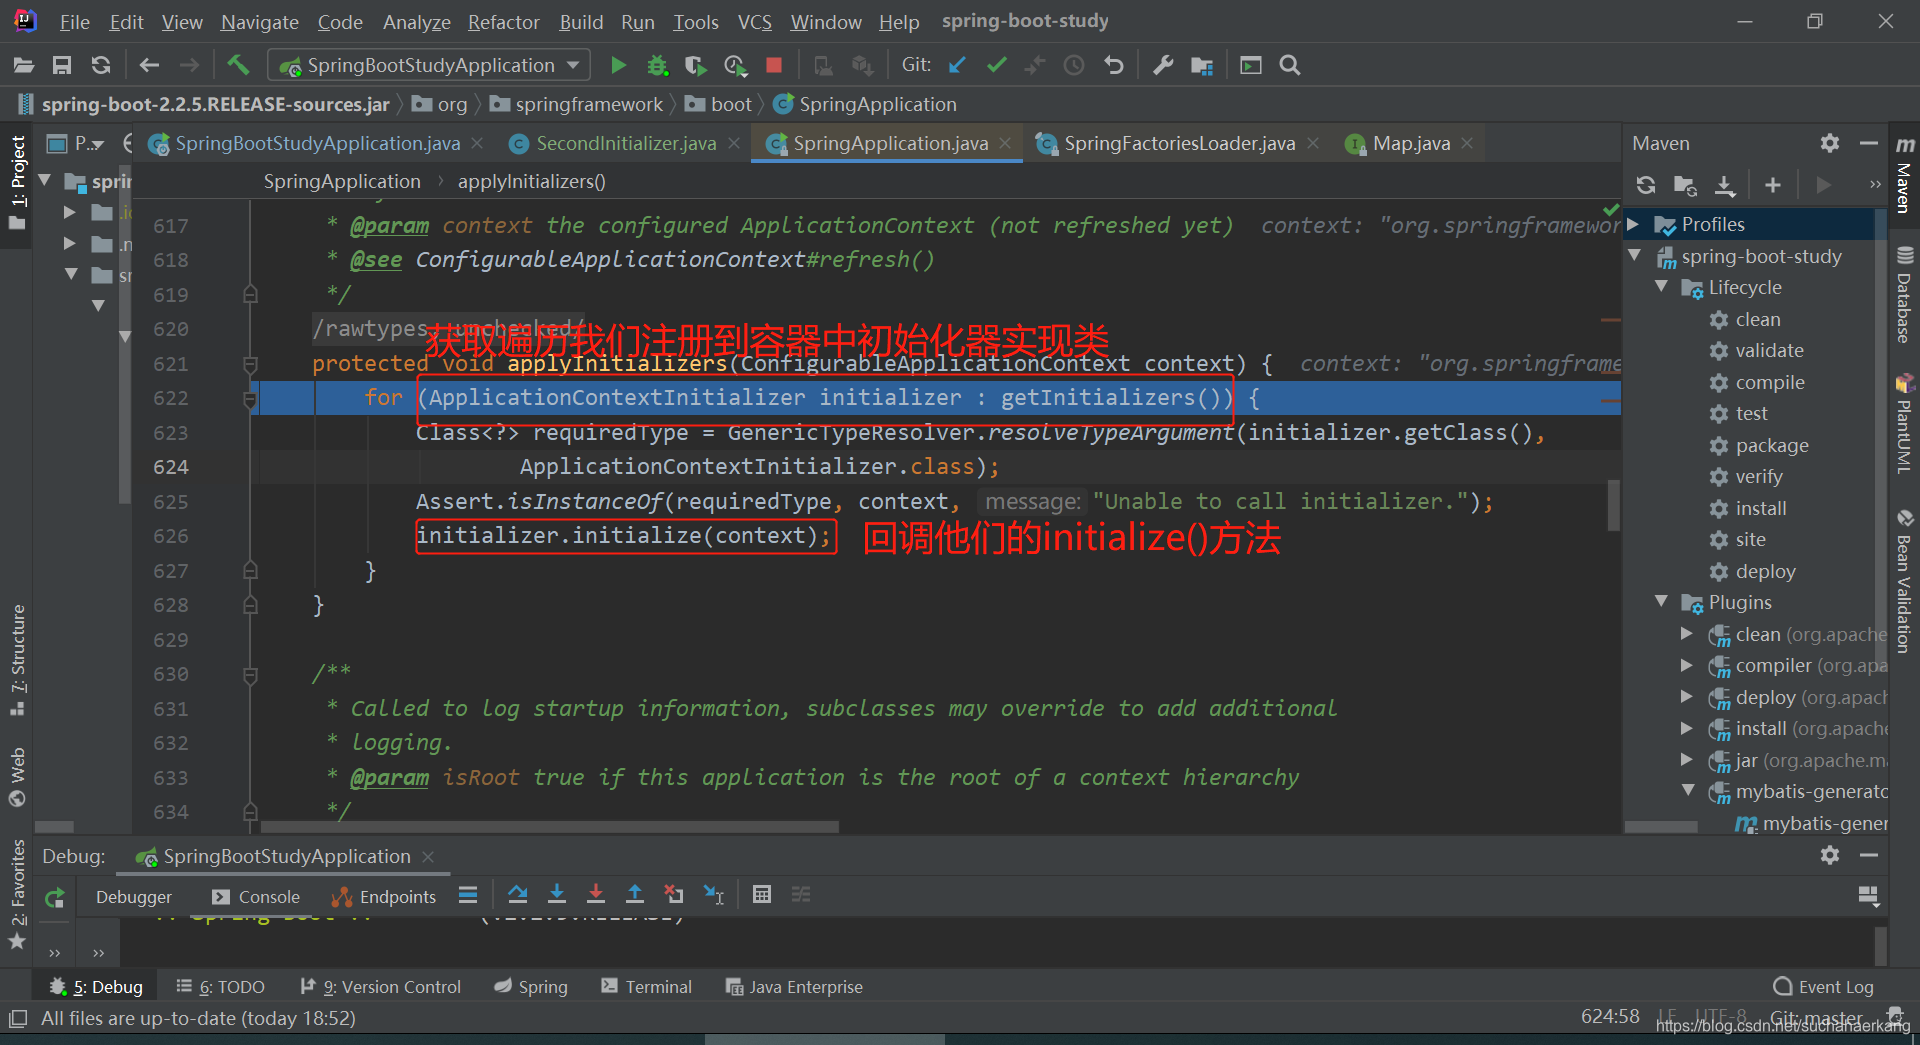This screenshot has width=1920, height=1045.
Task: Build project with the hammer icon
Action: pos(238,65)
